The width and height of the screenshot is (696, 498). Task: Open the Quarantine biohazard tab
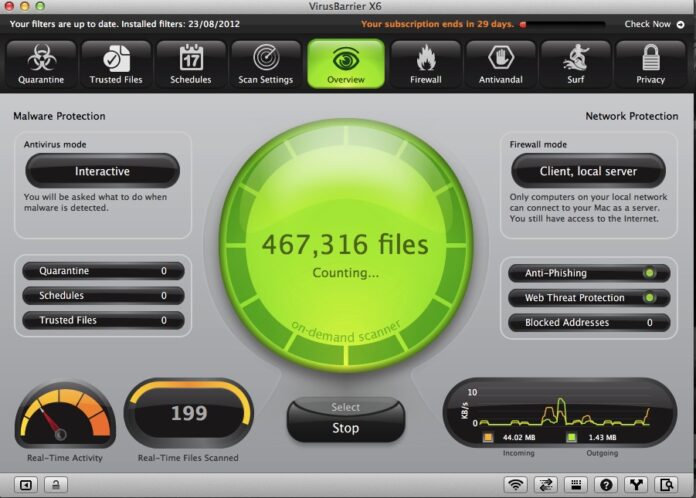(x=40, y=64)
